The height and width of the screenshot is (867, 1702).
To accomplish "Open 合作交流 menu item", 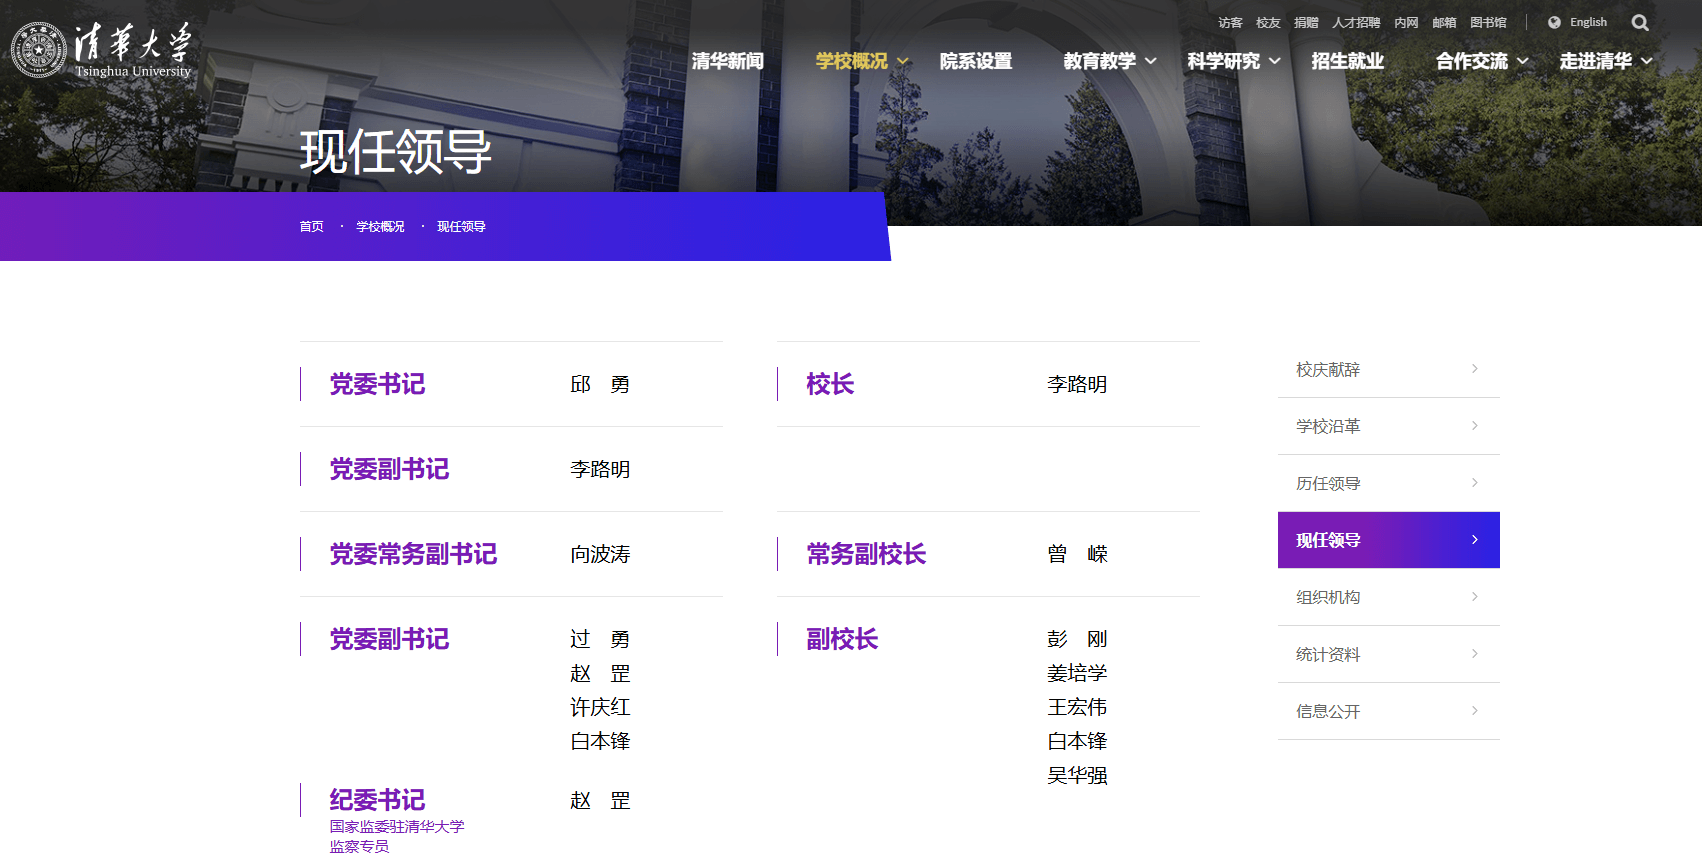I will (1472, 61).
